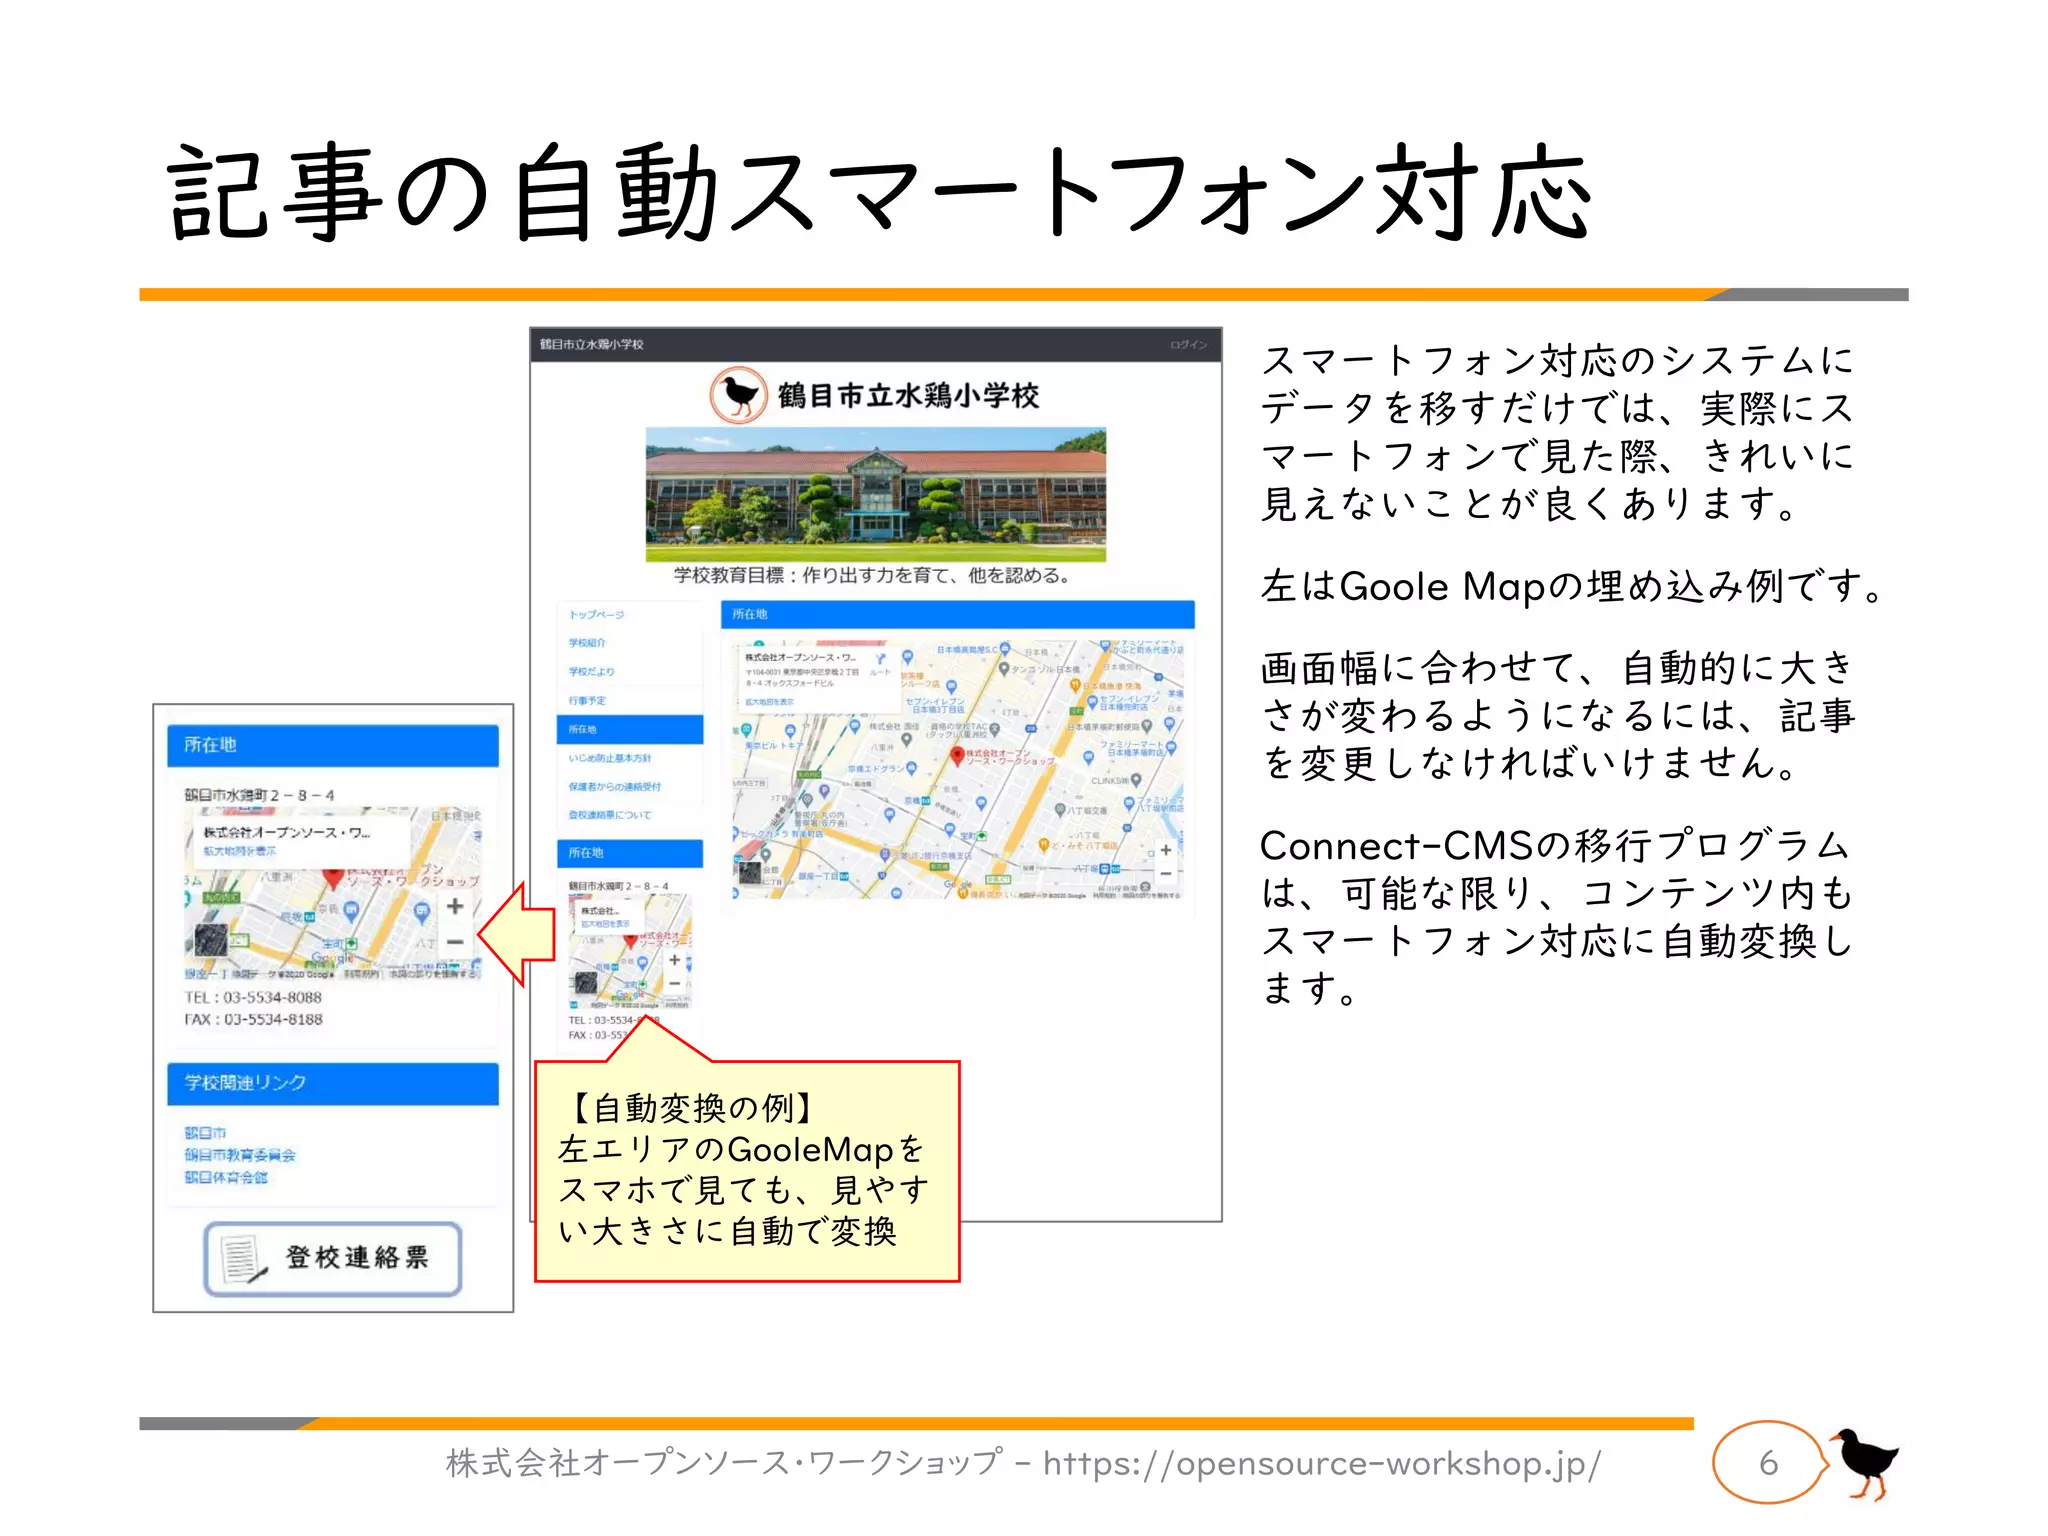Click 拡大地図を表示 in smartphone view map
Viewport: 2048px width, 1536px height.
(240, 851)
